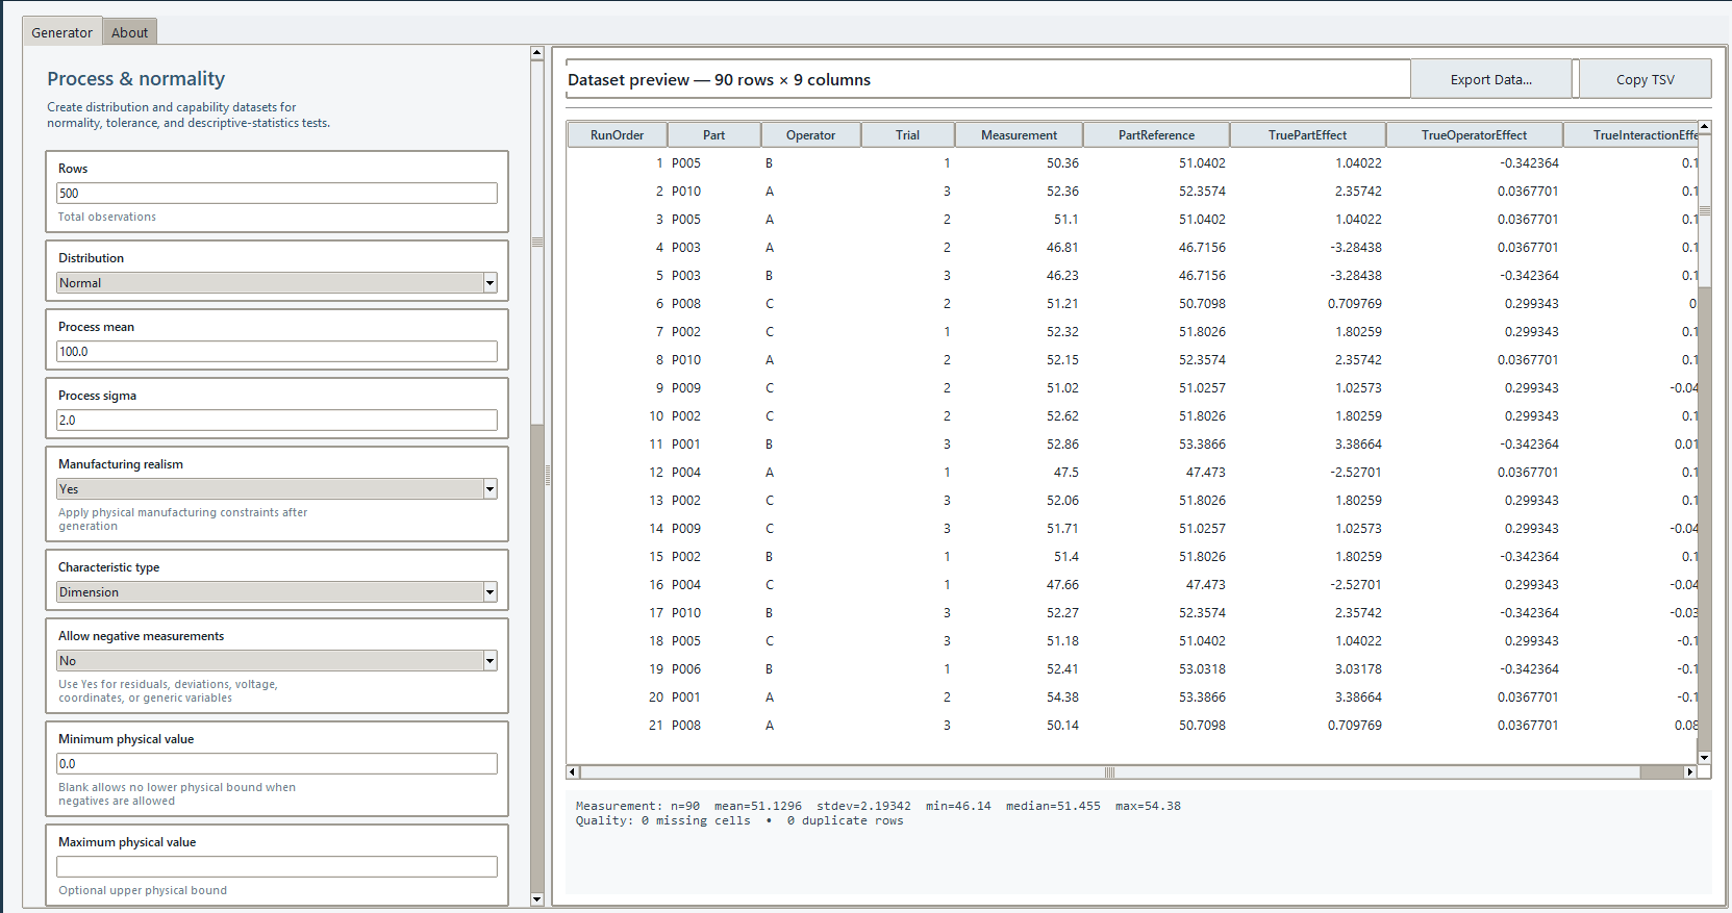Click Measurement 50.14 in row 21
Screen dimensions: 1732x913
(1062, 725)
